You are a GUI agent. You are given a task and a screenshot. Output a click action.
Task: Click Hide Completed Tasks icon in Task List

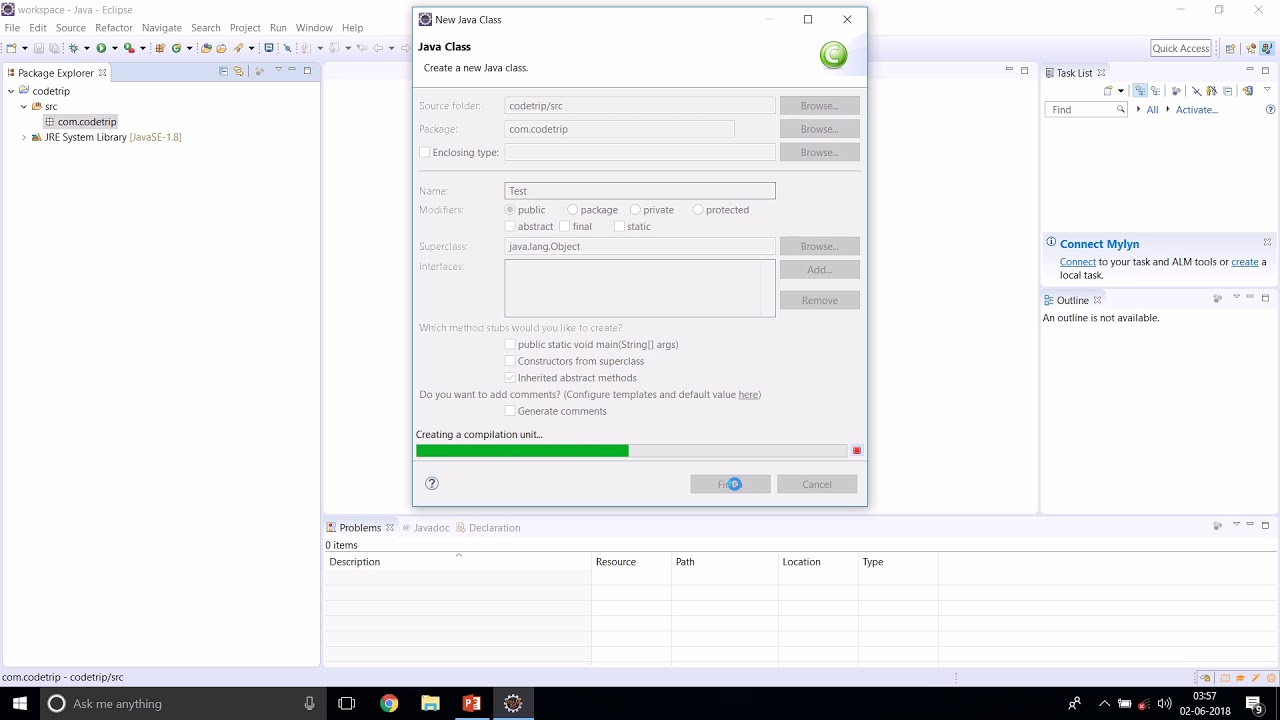point(1197,90)
